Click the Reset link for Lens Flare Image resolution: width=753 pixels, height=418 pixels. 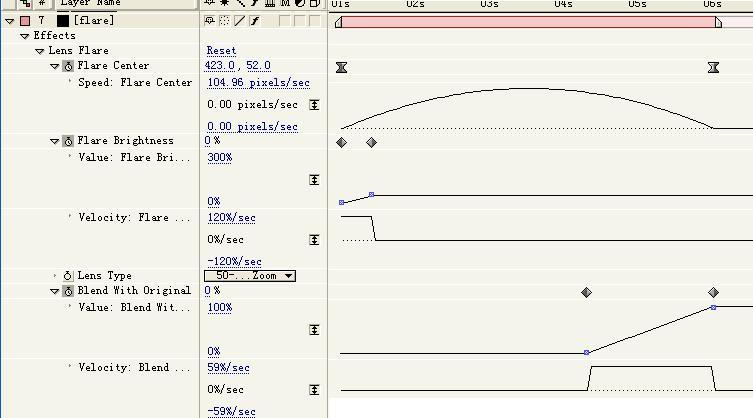[x=221, y=50]
